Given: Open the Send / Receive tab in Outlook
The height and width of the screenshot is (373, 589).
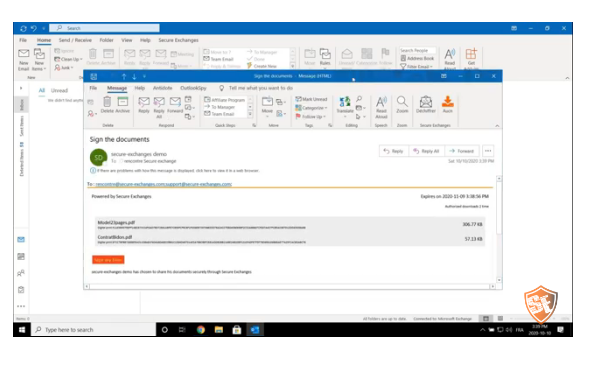Looking at the screenshot, I should [75, 40].
